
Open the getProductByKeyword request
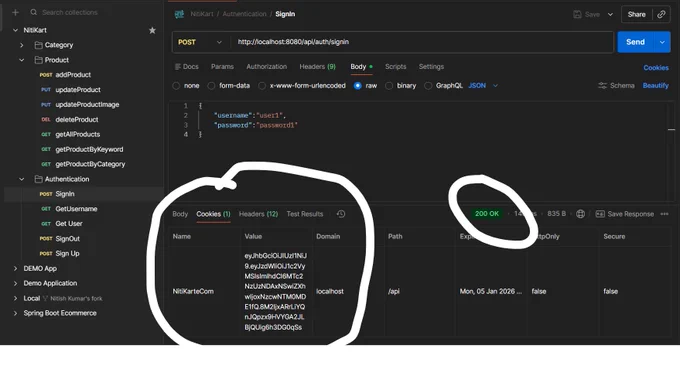[82, 149]
